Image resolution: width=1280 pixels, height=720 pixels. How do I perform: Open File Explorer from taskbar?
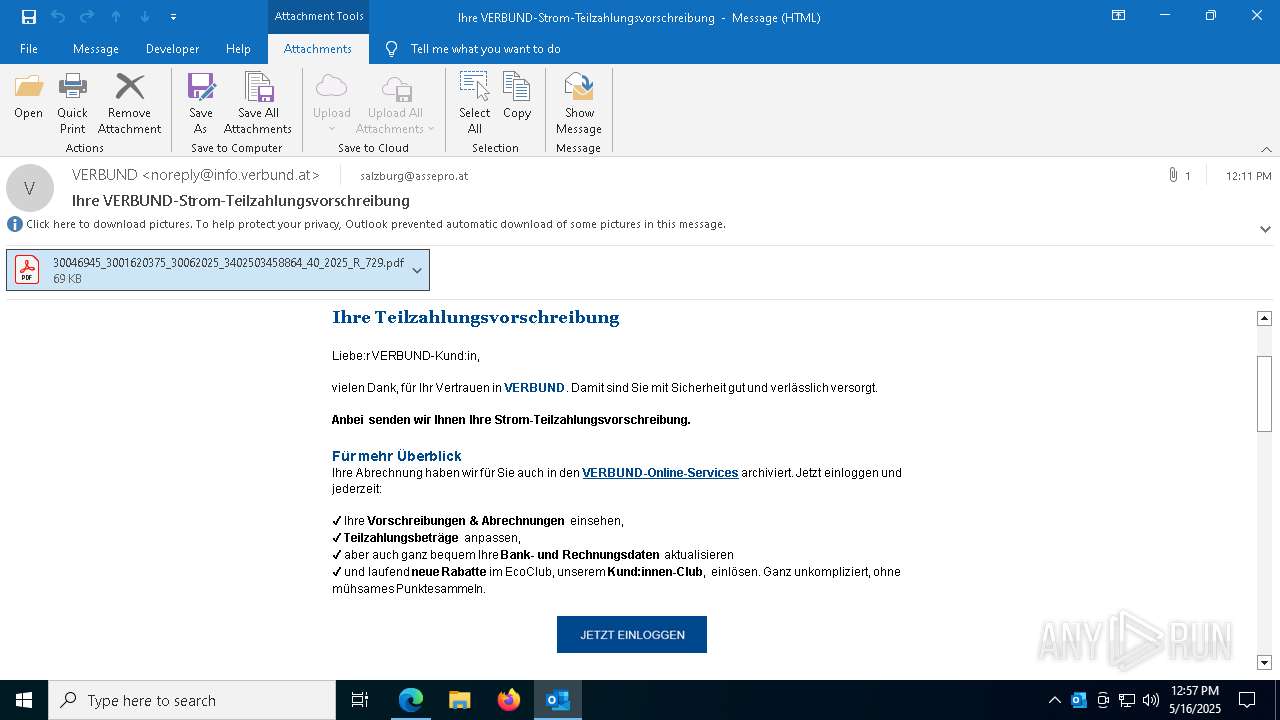pos(460,700)
